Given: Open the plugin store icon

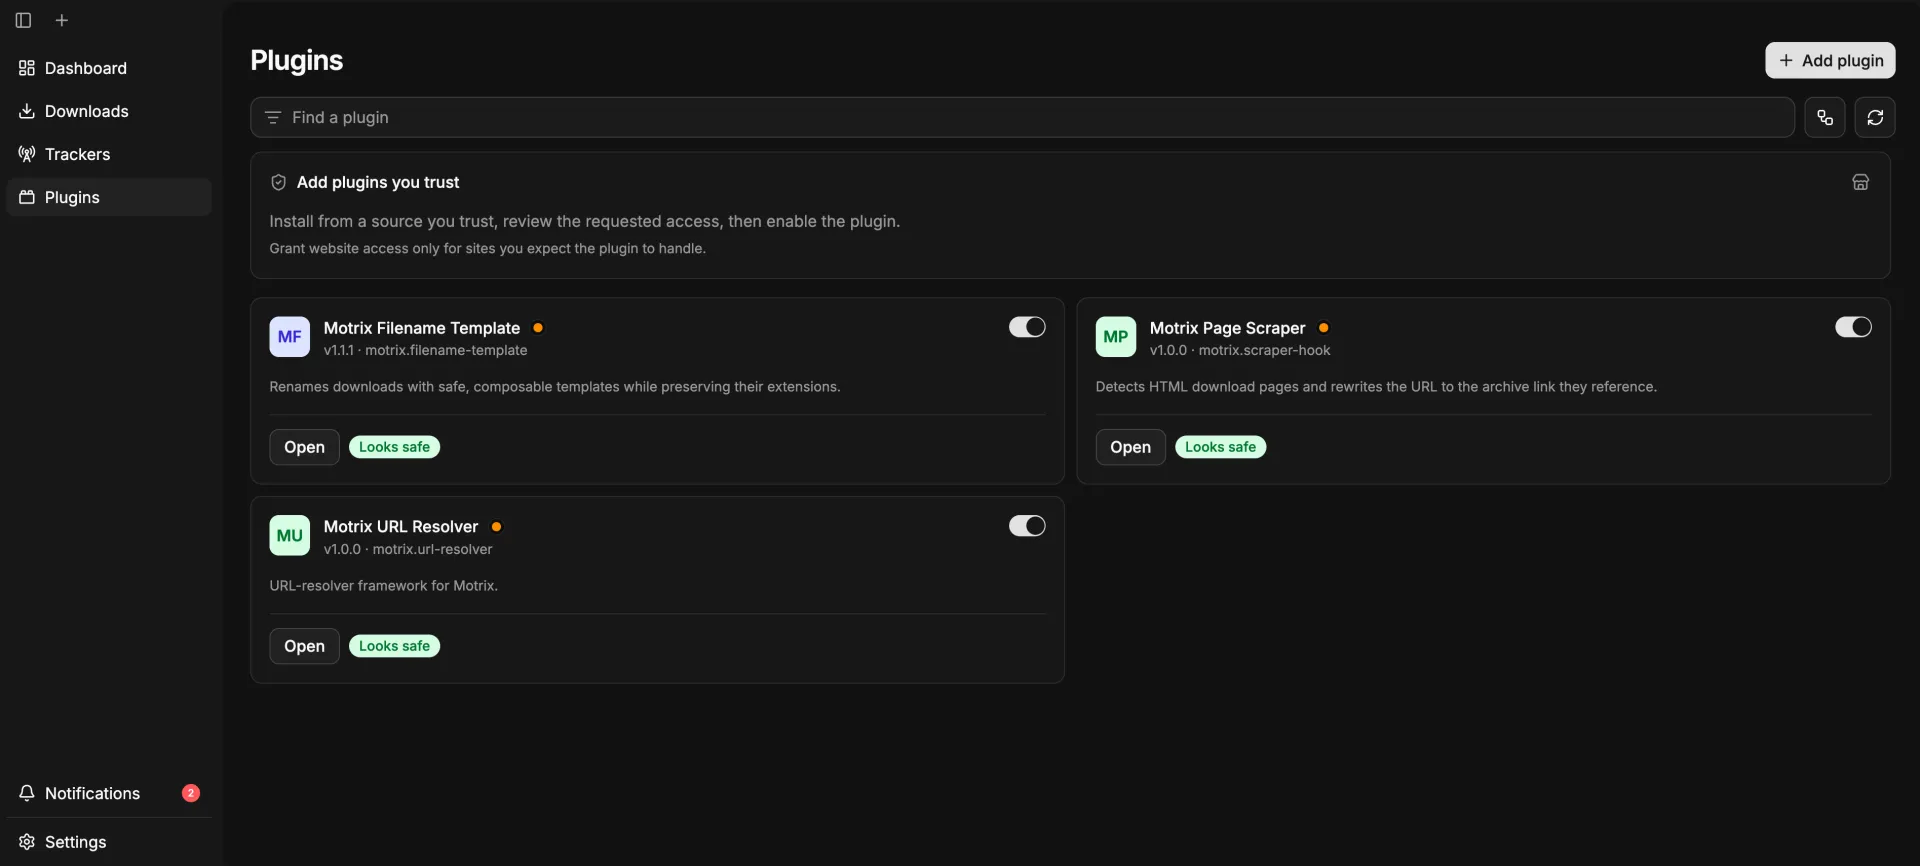Looking at the screenshot, I should pyautogui.click(x=1860, y=182).
